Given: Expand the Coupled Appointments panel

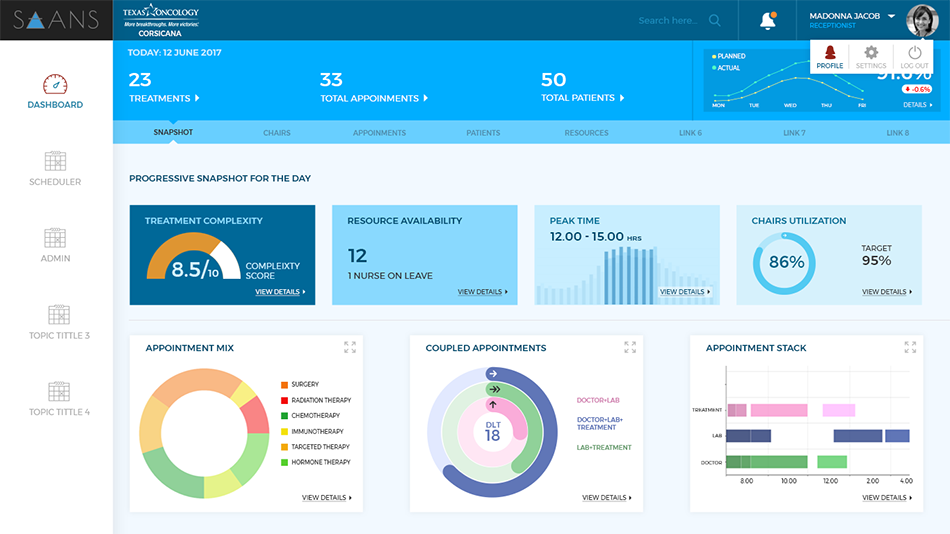Looking at the screenshot, I should (630, 347).
